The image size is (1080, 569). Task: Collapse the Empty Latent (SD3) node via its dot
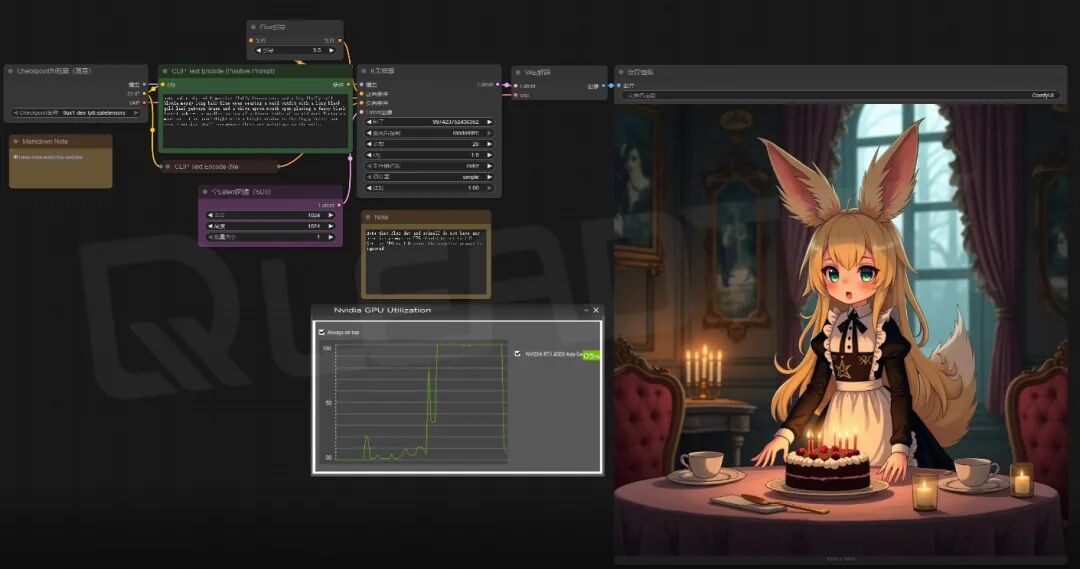coord(205,192)
